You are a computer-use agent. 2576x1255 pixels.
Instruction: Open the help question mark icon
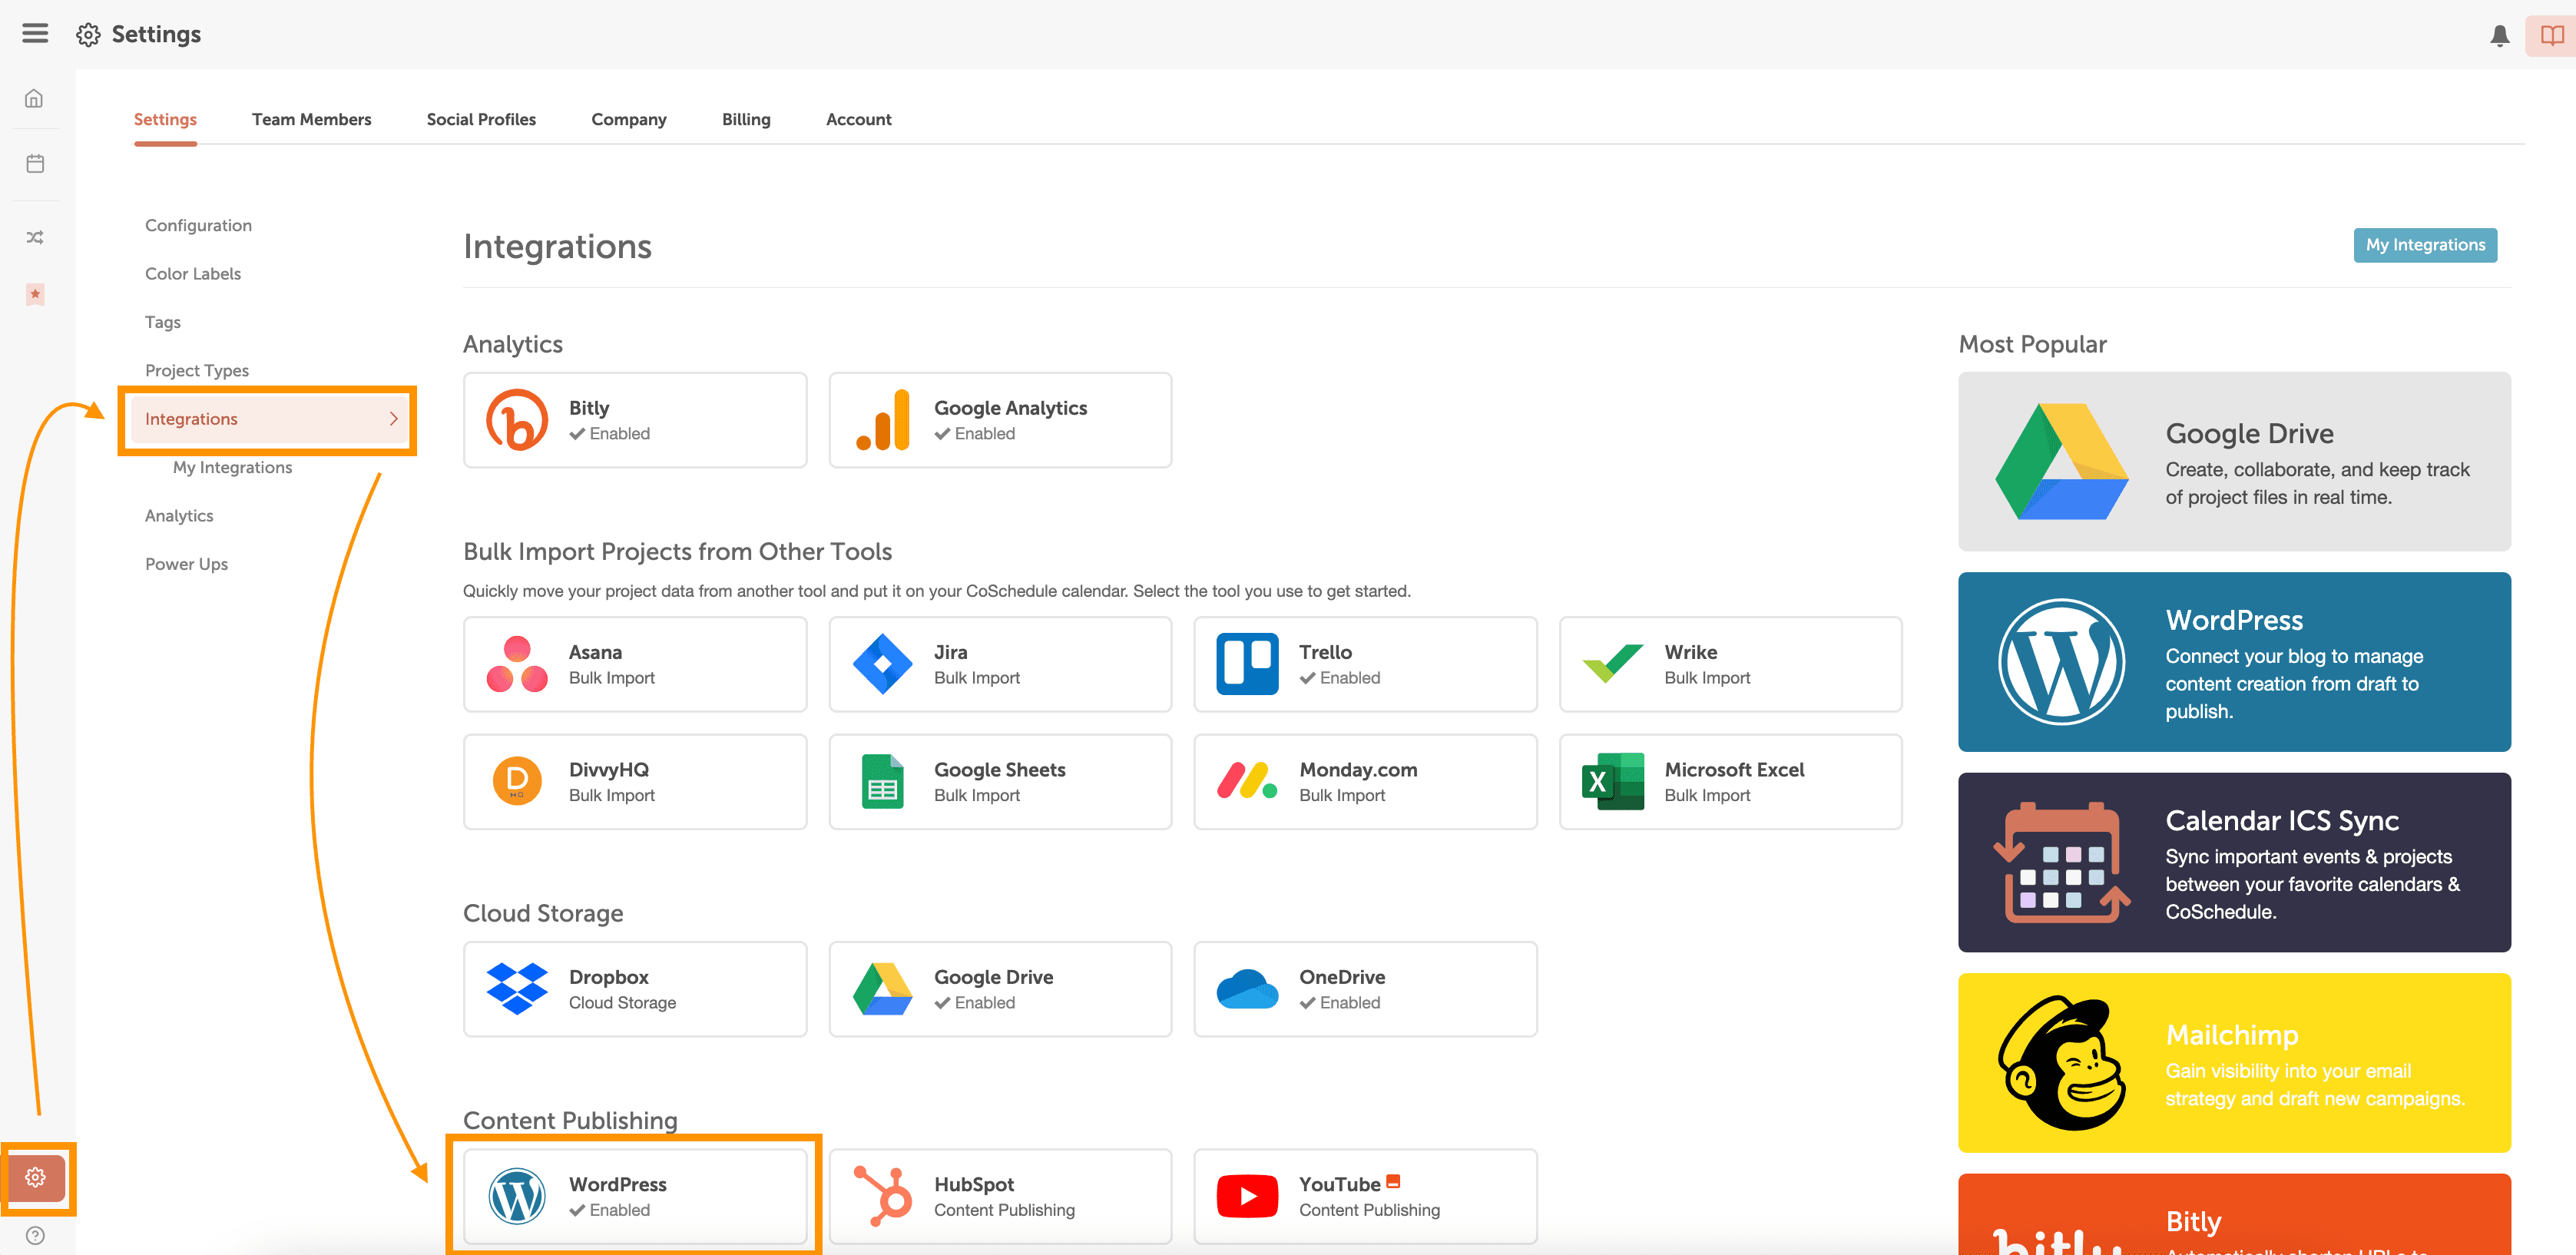coord(35,1234)
